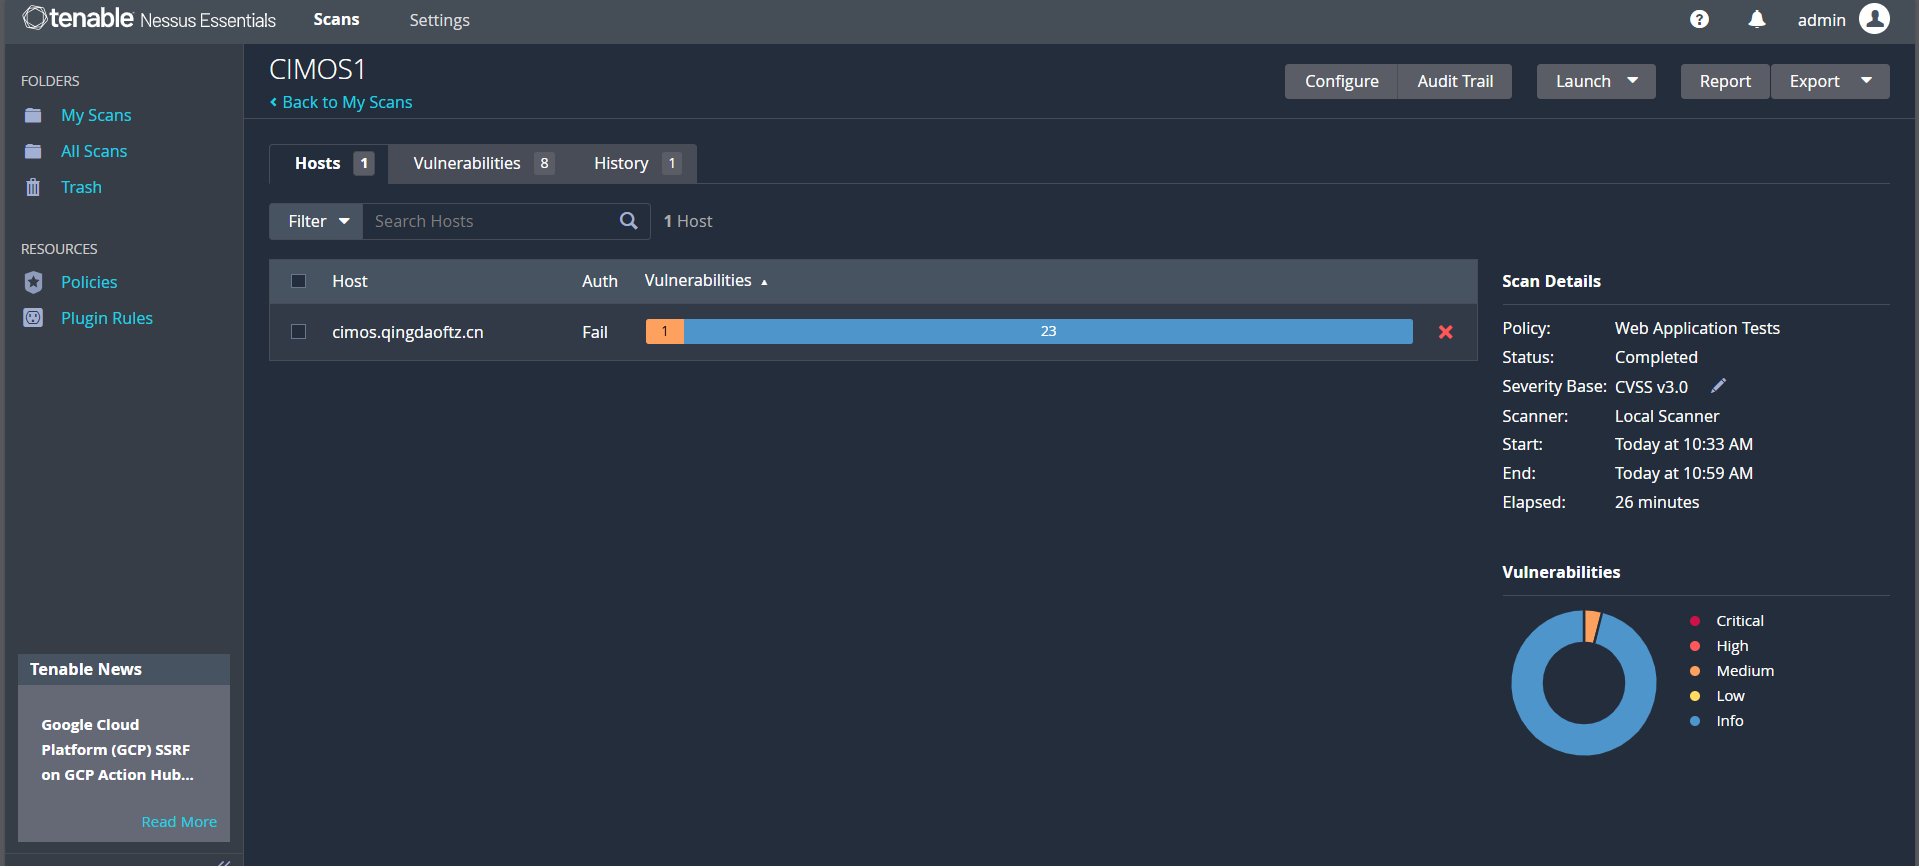1919x866 pixels.
Task: Click the CVSS v3.0 severity value
Action: pyautogui.click(x=1651, y=387)
